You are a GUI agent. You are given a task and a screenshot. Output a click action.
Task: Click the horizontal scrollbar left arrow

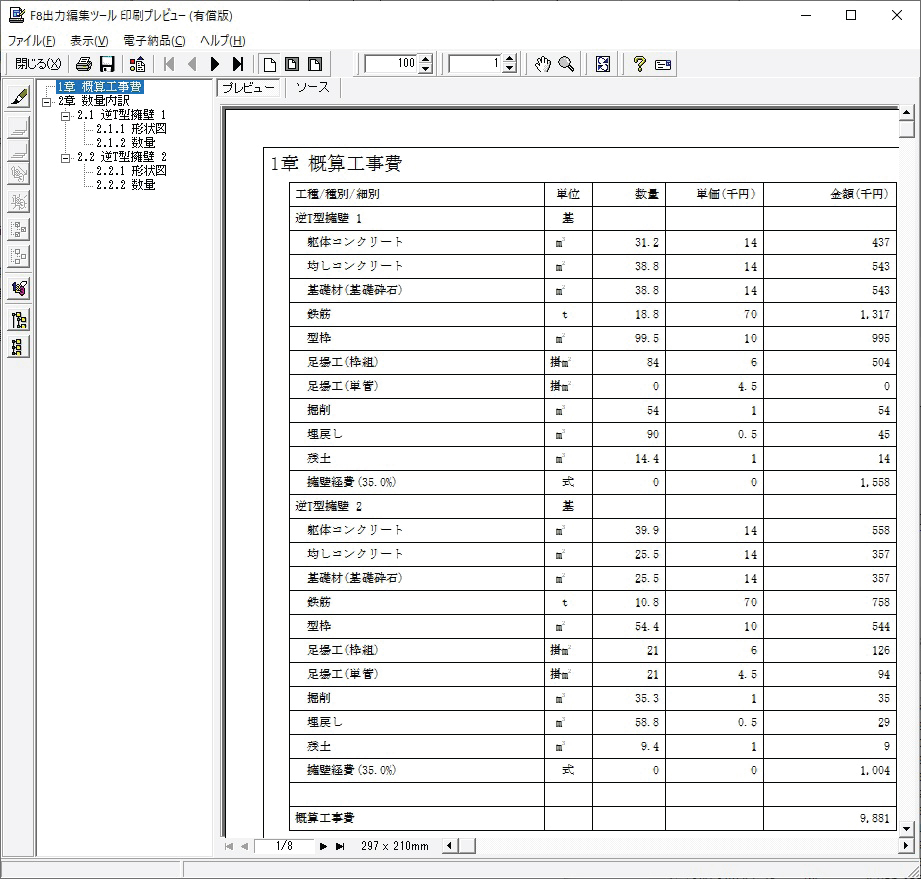449,846
